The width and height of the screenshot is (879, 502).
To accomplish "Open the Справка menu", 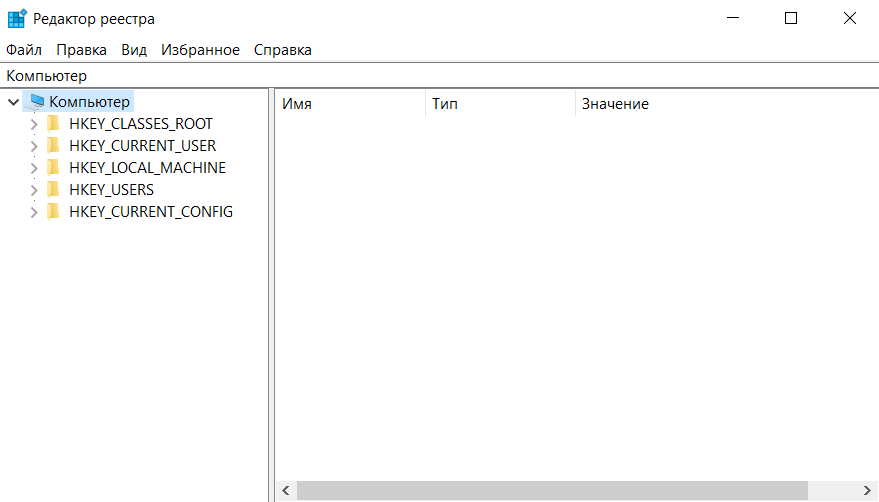I will click(282, 50).
